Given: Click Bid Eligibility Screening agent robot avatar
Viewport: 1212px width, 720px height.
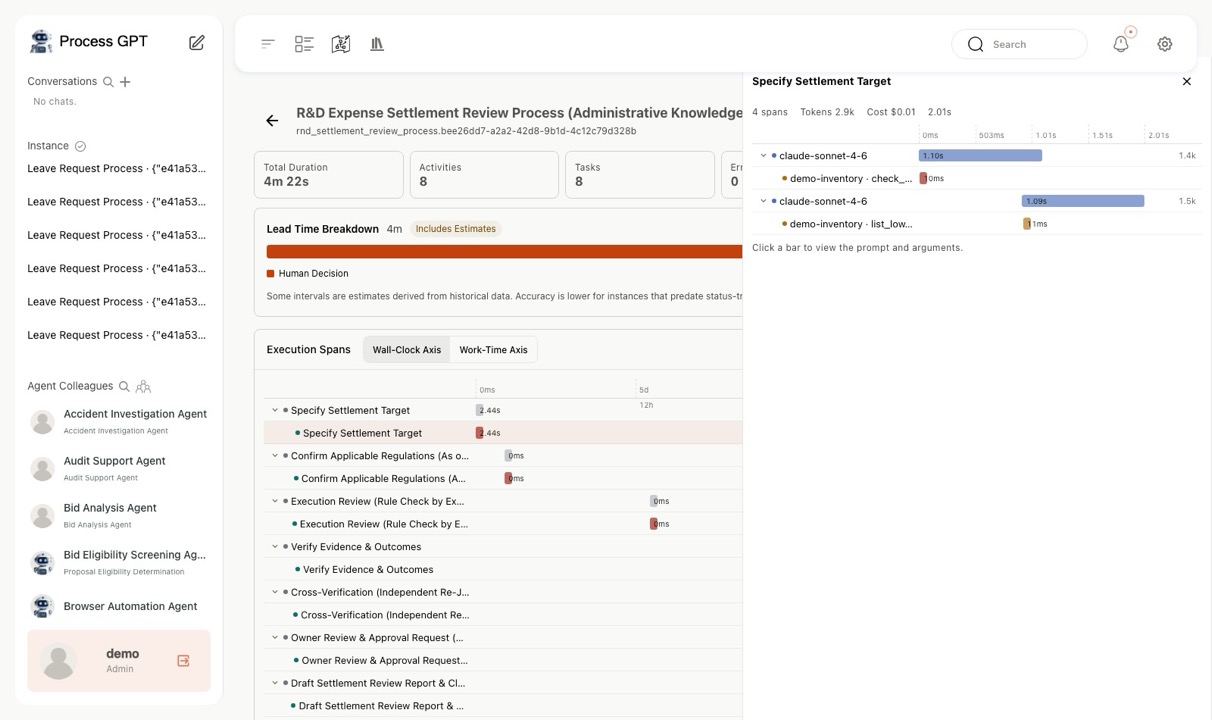Looking at the screenshot, I should [x=42, y=563].
